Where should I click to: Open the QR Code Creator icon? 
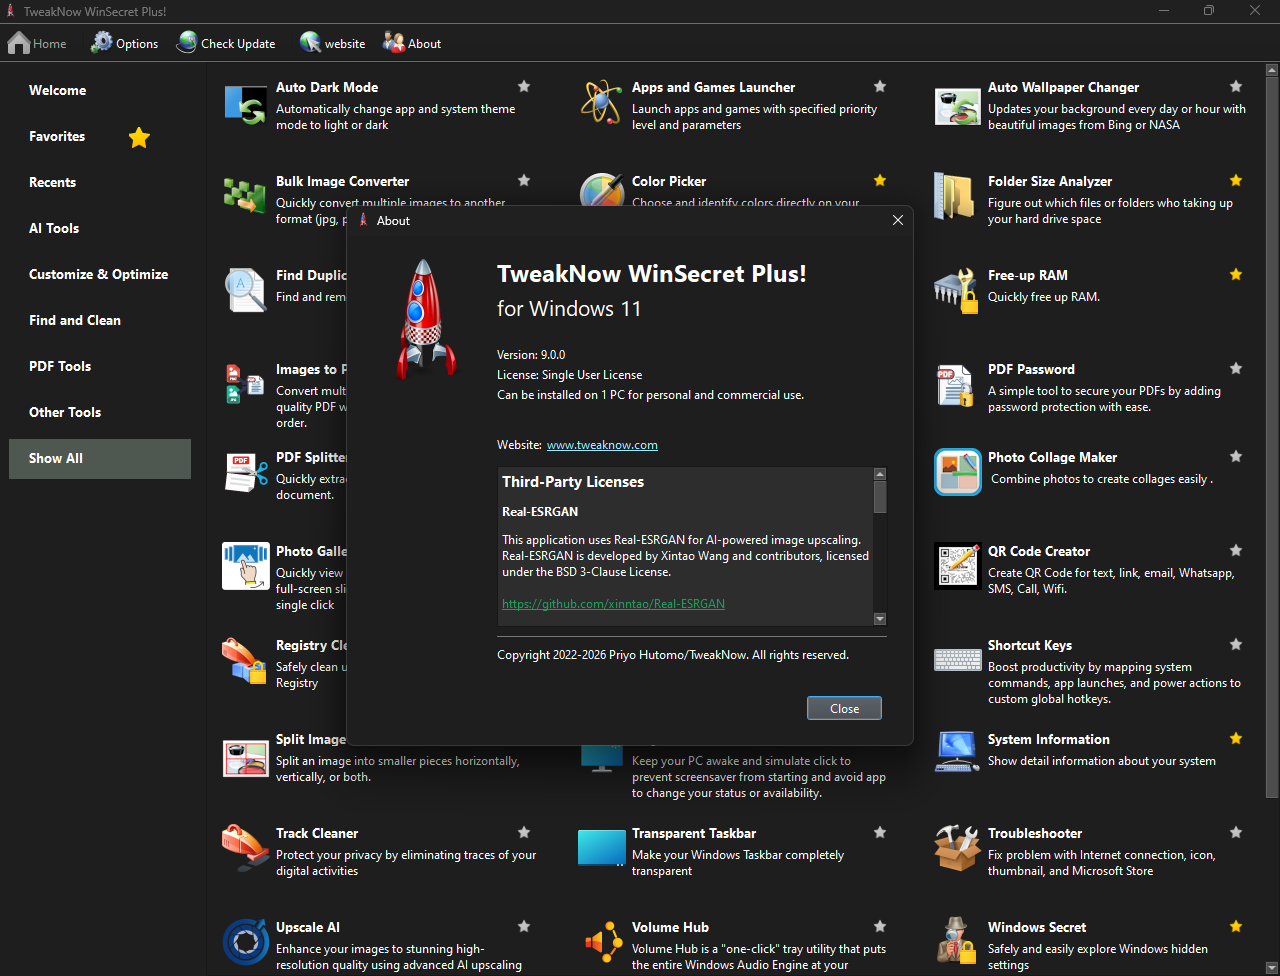tap(958, 566)
